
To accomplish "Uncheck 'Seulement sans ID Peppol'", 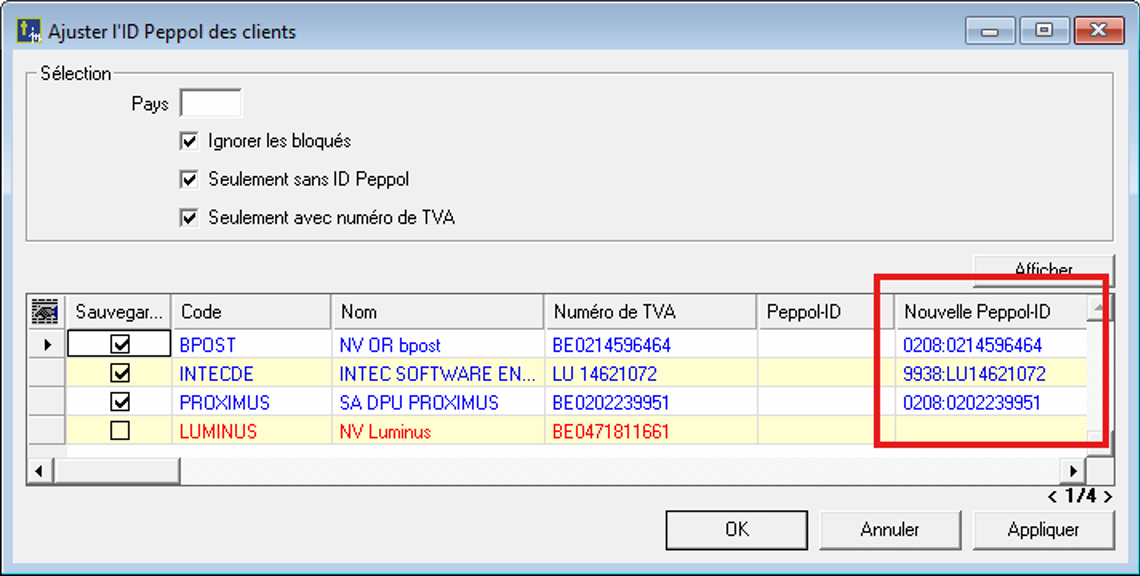I will point(189,180).
